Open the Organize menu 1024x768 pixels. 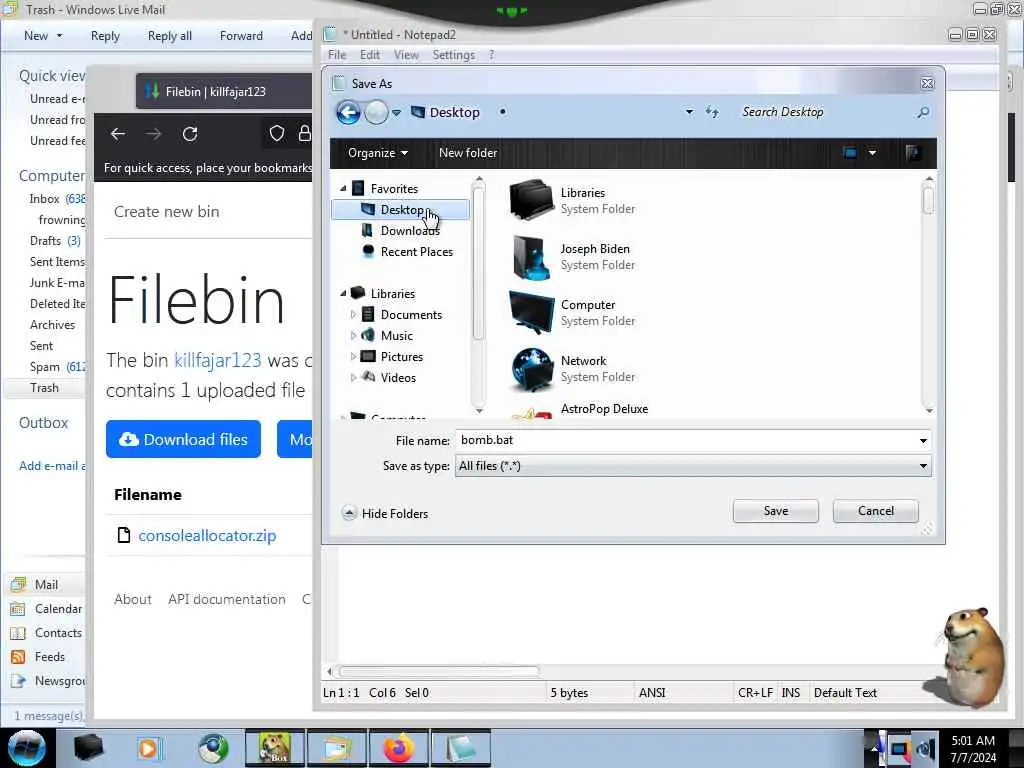click(377, 153)
